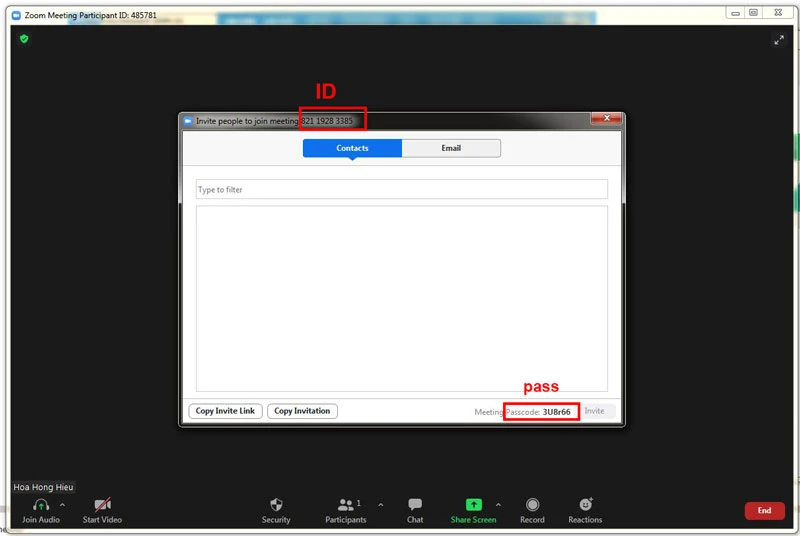800x536 pixels.
Task: Click the greyed Invite button
Action: [594, 411]
